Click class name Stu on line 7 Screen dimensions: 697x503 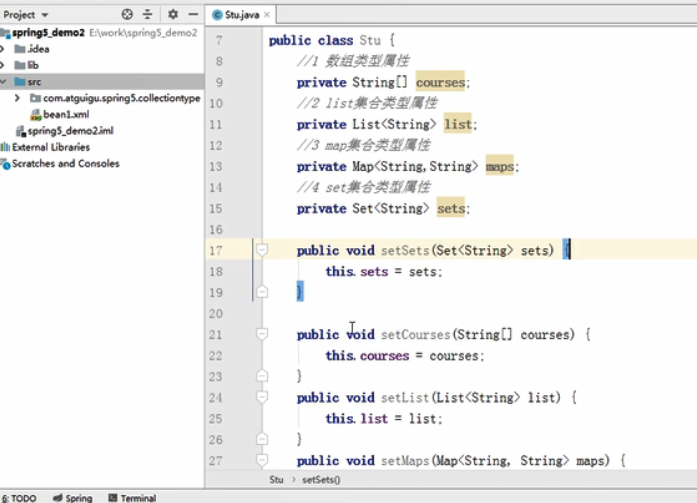(370, 40)
